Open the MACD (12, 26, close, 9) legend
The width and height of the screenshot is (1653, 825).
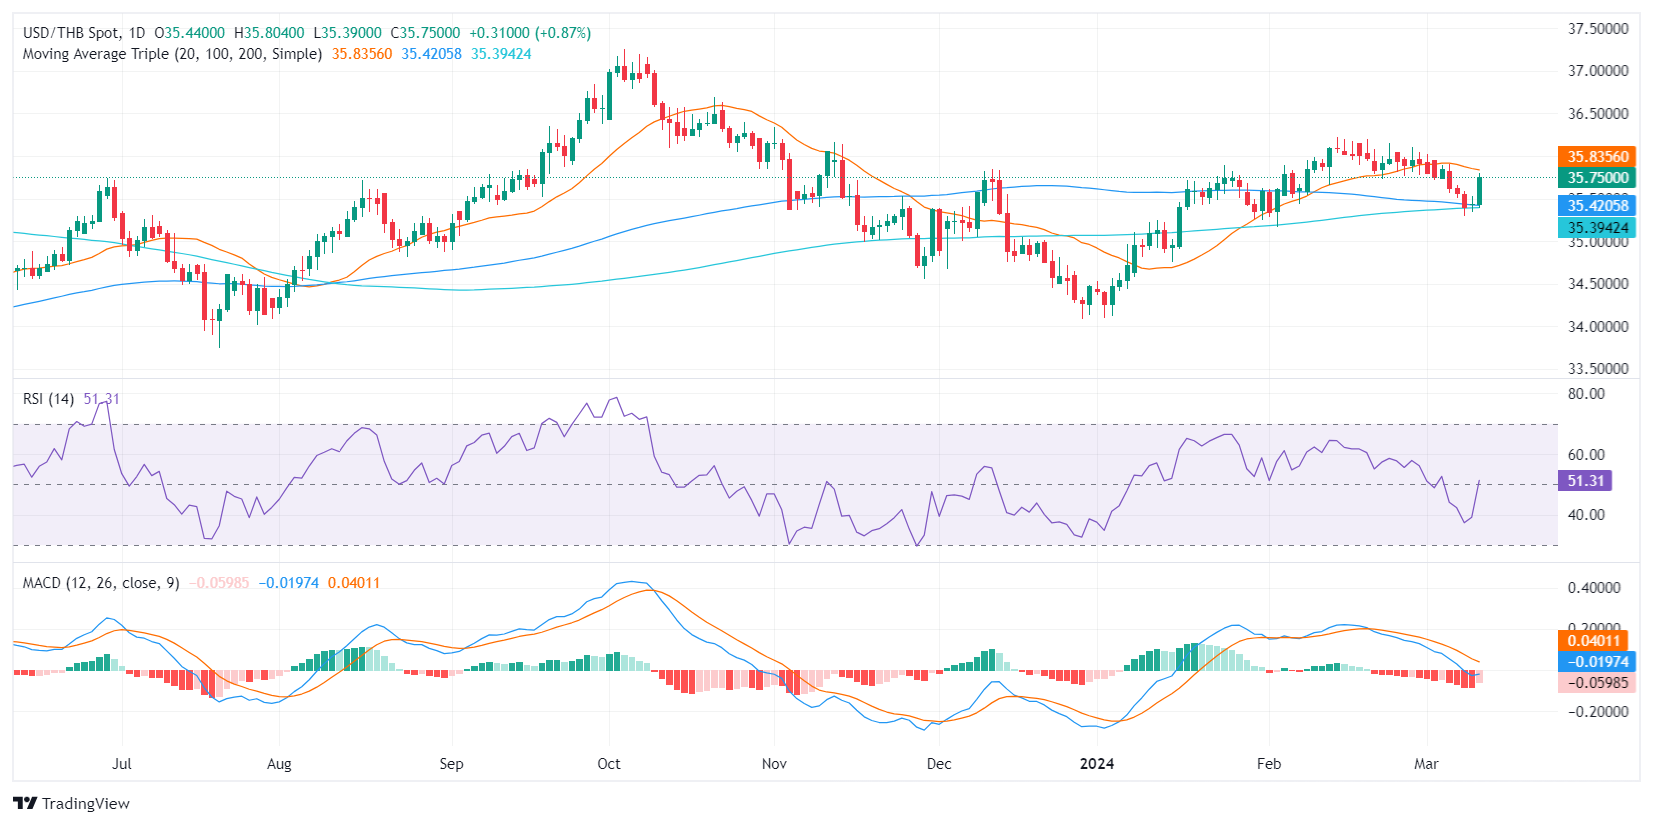point(101,583)
